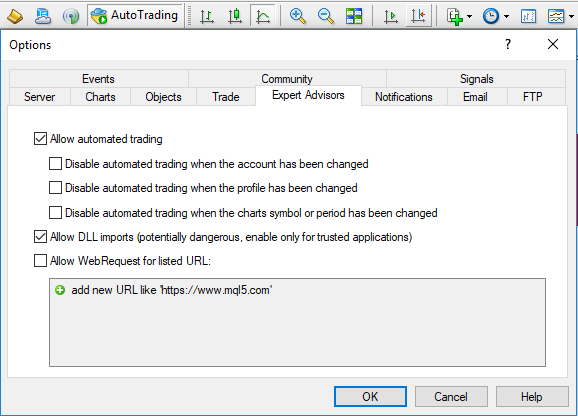Check Allow WebRequest for listed URL
This screenshot has width=578, height=416.
[40, 261]
